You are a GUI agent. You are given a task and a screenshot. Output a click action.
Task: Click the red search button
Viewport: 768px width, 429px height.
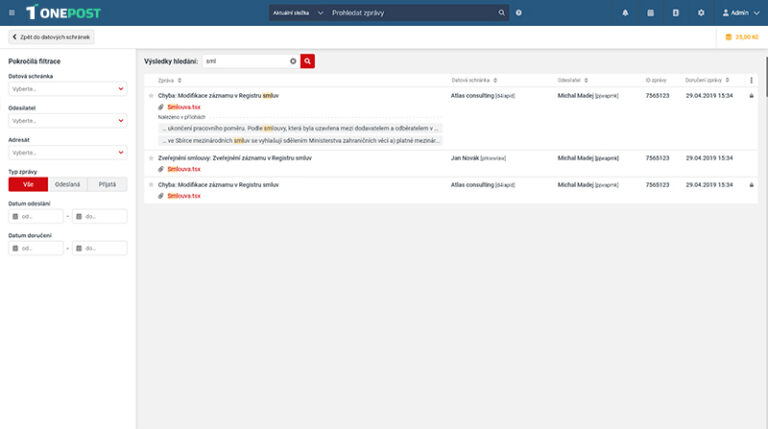pyautogui.click(x=308, y=61)
